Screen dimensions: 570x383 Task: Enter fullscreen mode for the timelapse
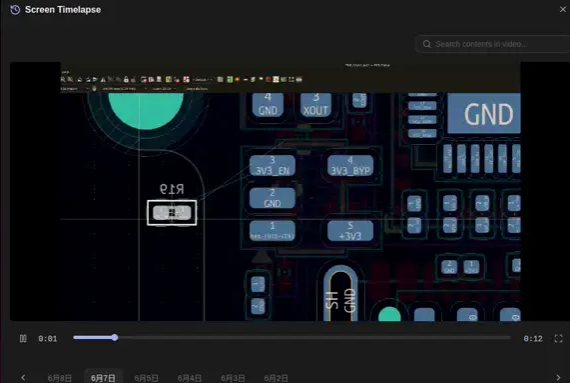pos(558,339)
